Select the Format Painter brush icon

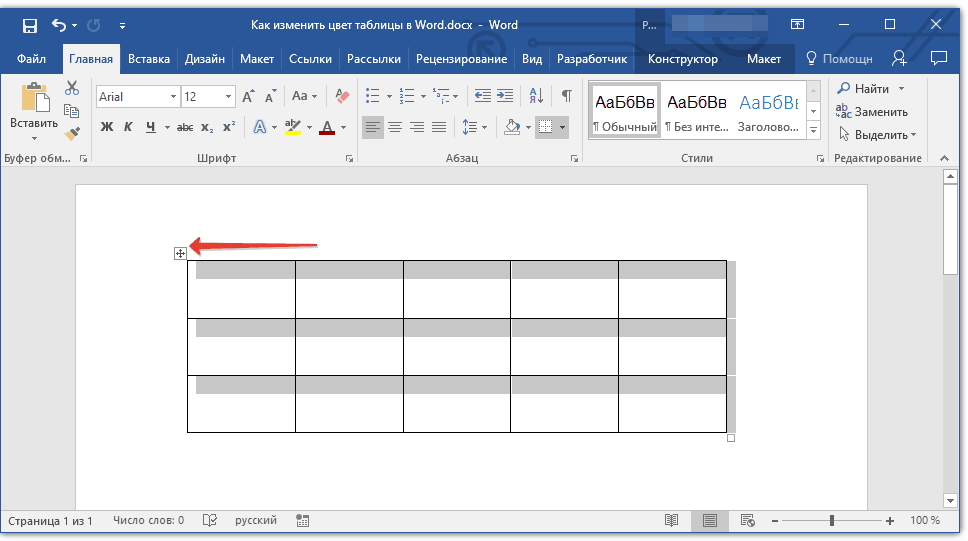point(72,133)
